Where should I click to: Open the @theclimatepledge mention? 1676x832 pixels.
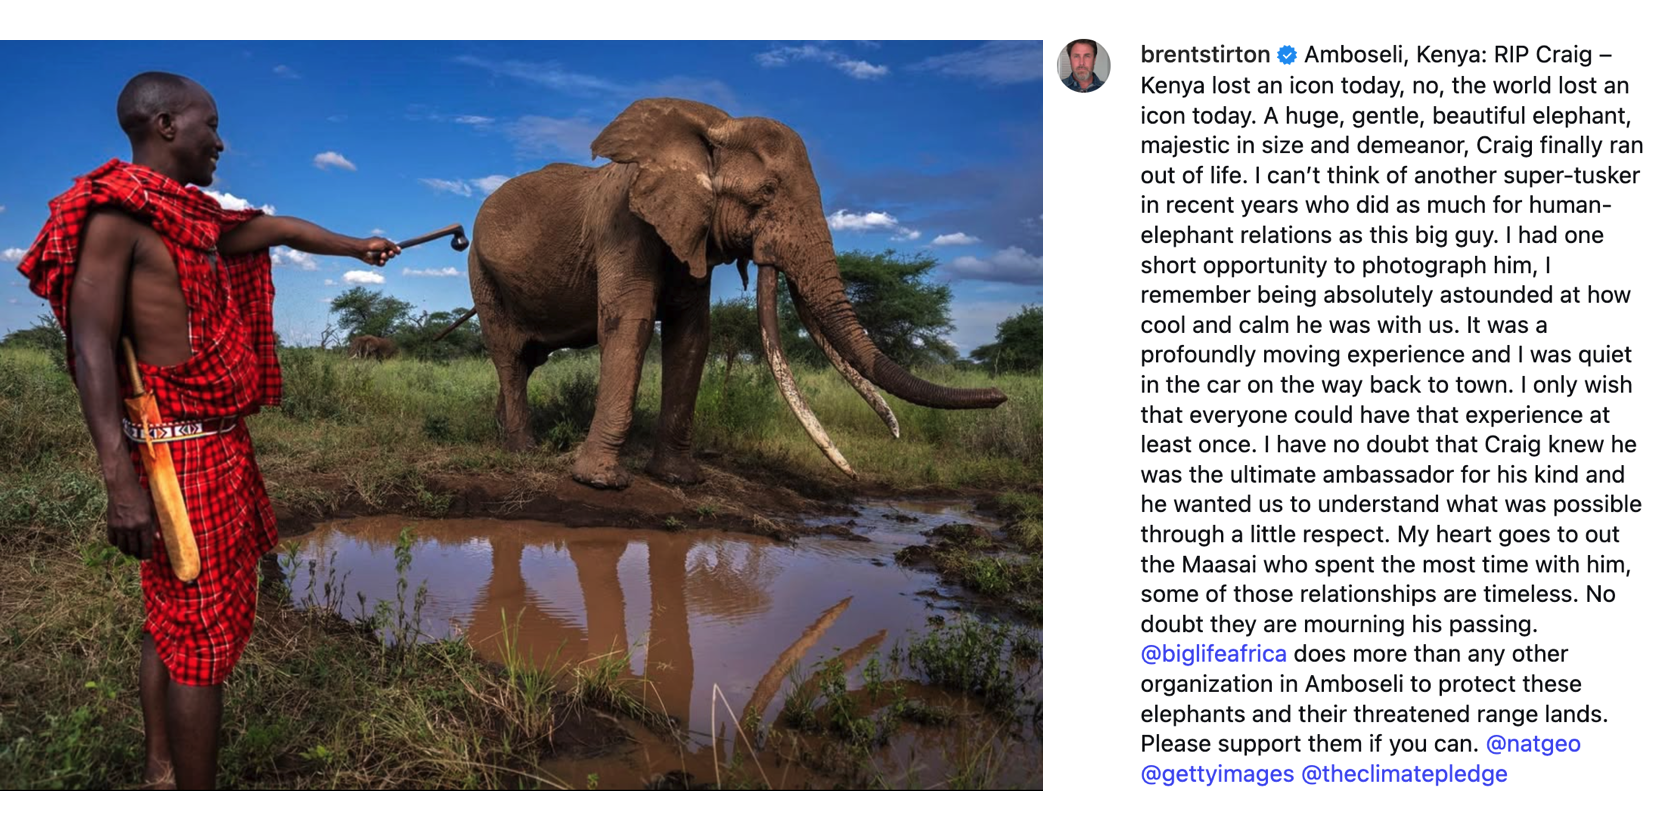1404,774
